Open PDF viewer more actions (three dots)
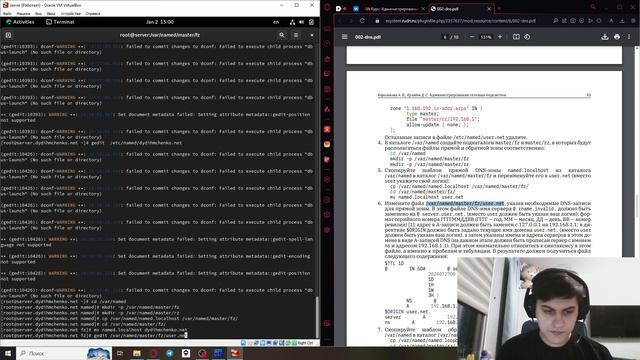 click(629, 37)
